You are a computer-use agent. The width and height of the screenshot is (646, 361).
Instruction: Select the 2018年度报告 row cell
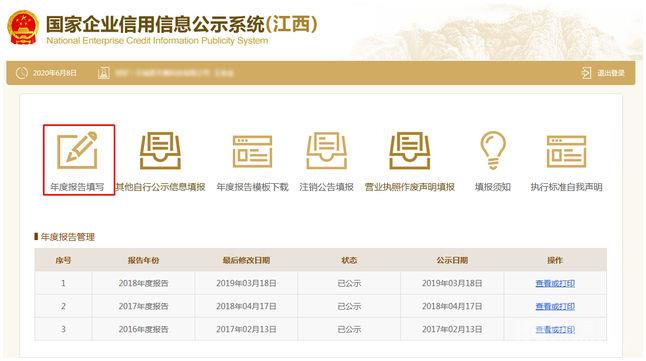pos(143,284)
